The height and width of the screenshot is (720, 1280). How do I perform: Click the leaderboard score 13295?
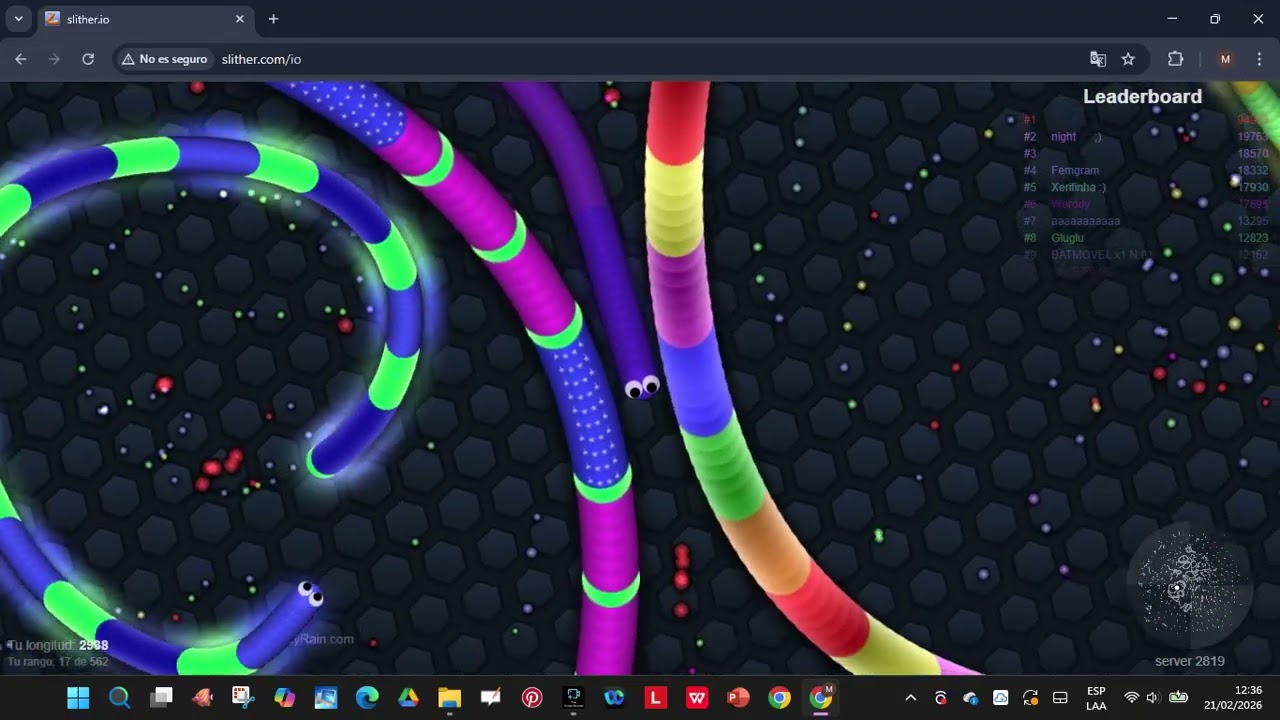pyautogui.click(x=1253, y=221)
